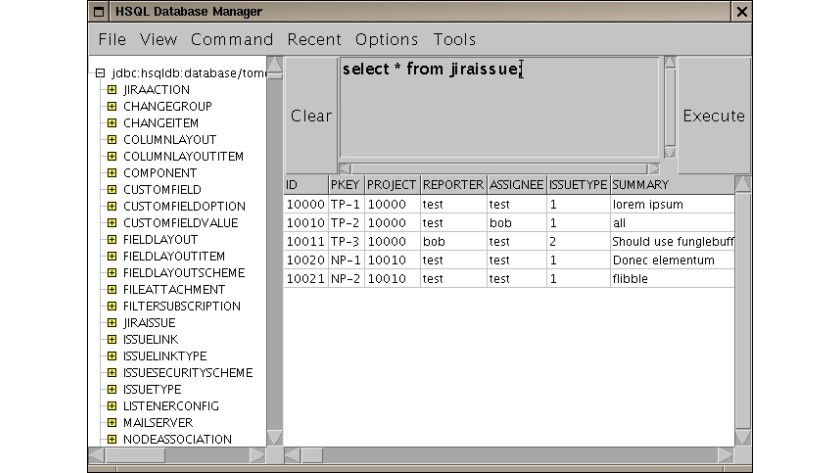Image resolution: width=840 pixels, height=473 pixels.
Task: Open the File menu
Action: 112,39
